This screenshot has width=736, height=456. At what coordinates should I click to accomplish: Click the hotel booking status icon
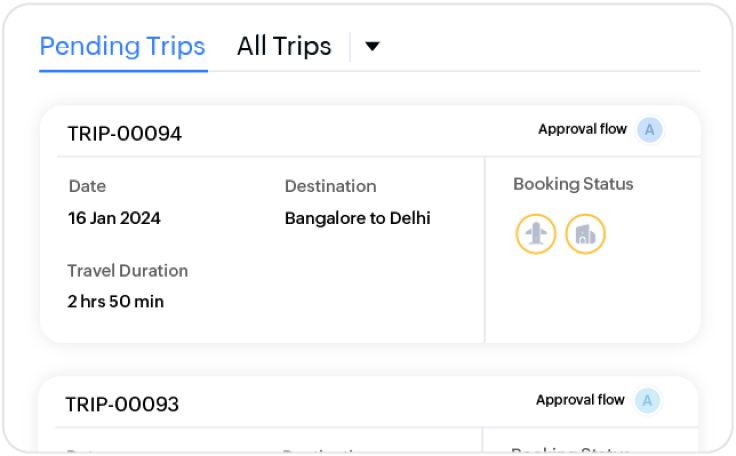(585, 234)
